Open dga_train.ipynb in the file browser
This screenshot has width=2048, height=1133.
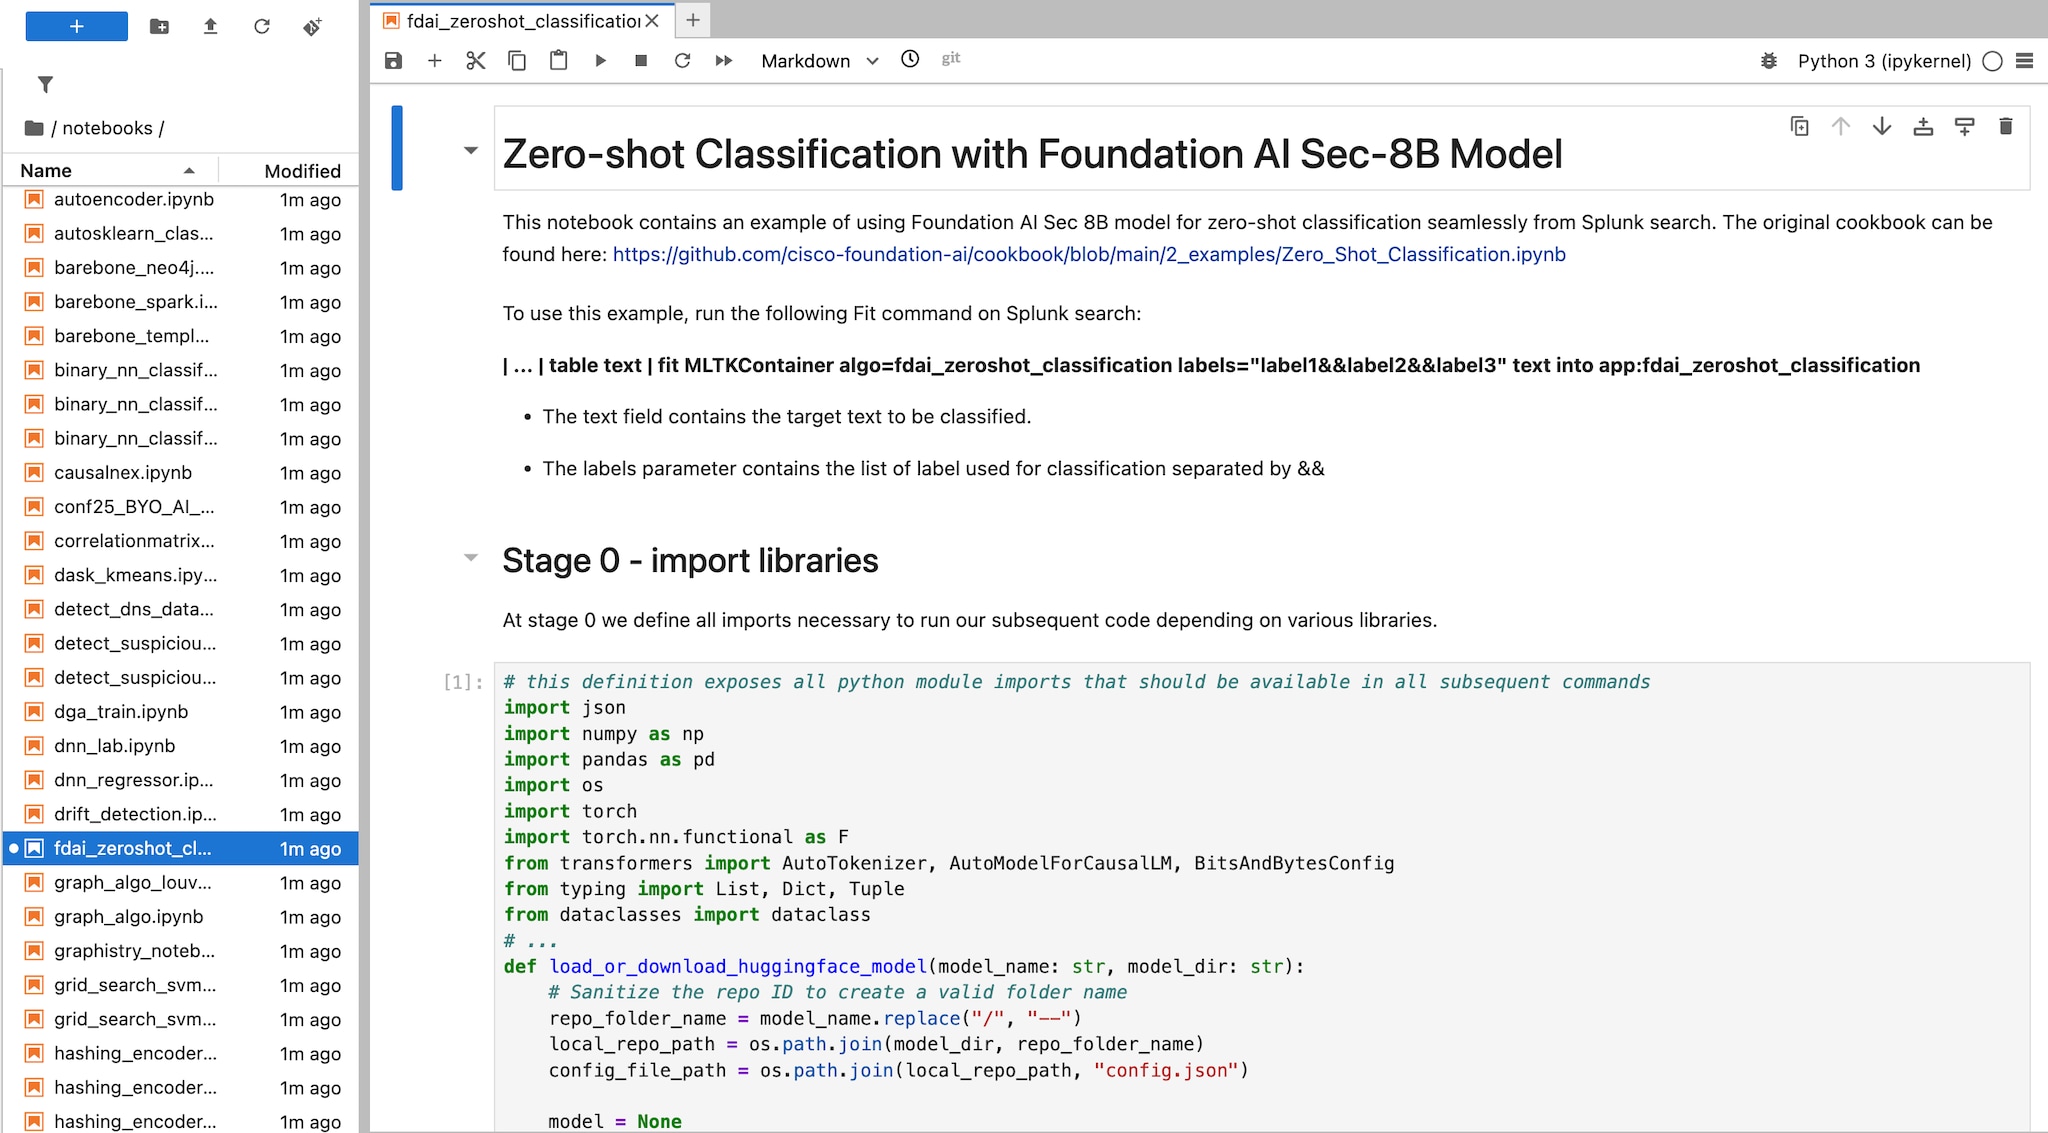[x=121, y=712]
